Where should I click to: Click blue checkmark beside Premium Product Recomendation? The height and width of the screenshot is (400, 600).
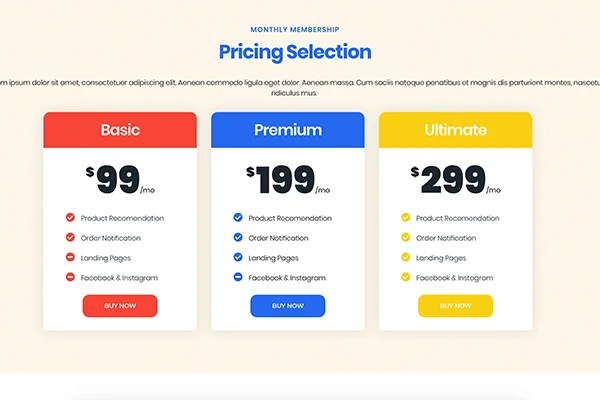pos(238,217)
